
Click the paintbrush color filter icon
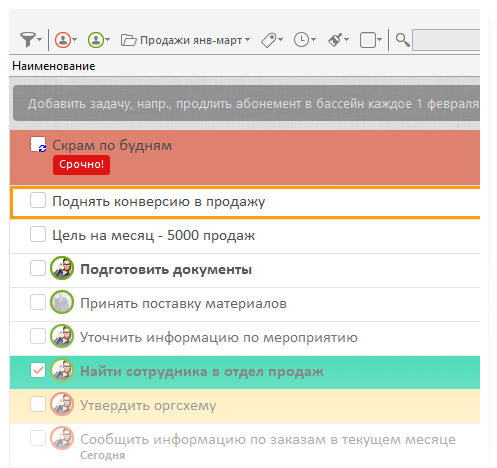pyautogui.click(x=338, y=40)
